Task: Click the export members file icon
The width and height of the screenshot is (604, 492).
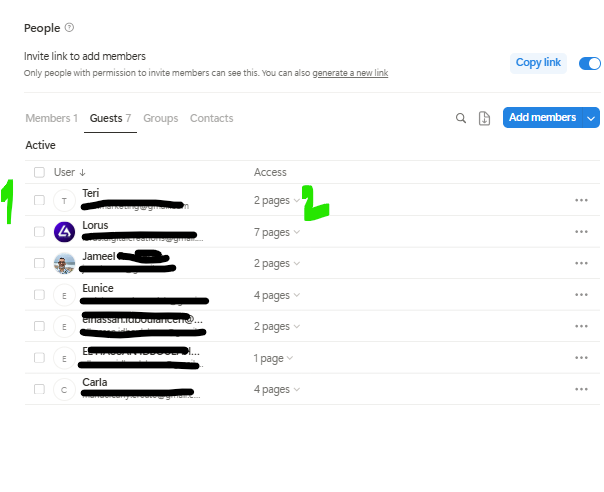Action: [484, 118]
